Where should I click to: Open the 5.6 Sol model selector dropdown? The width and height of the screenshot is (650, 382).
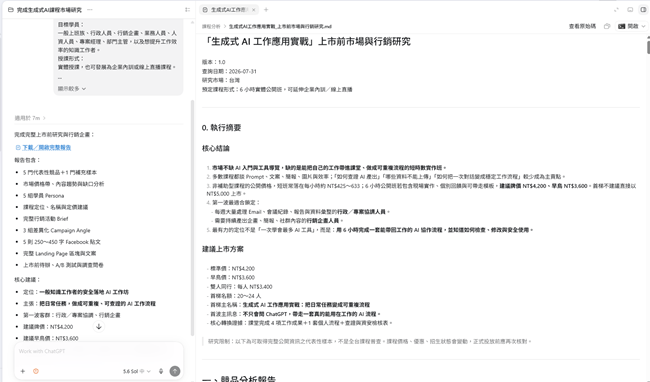[x=137, y=371]
